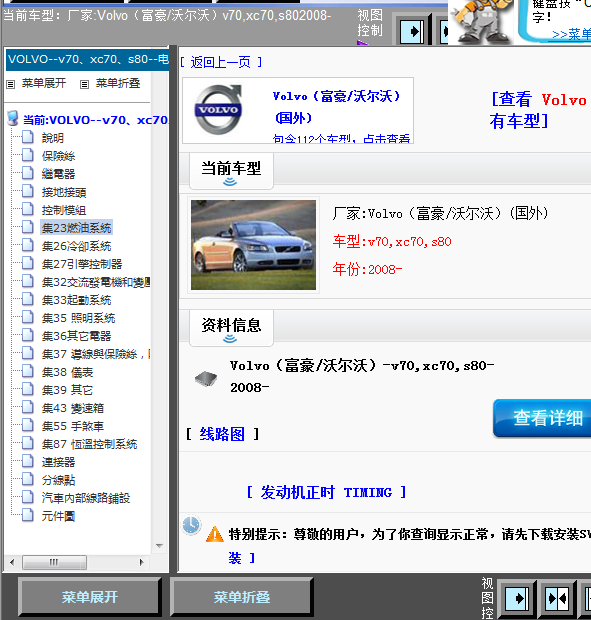Open the 保險絲 fuse entry

pyautogui.click(x=58, y=156)
